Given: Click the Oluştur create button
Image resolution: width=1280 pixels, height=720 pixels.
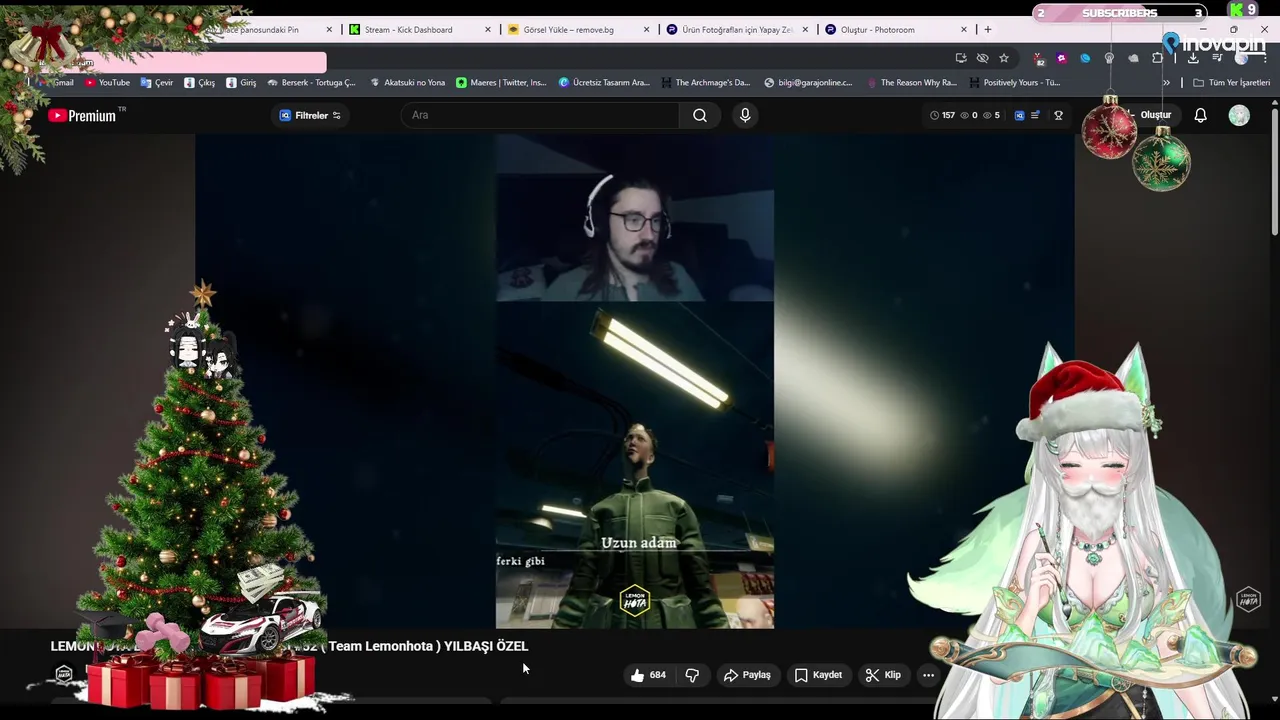Looking at the screenshot, I should pos(1156,115).
